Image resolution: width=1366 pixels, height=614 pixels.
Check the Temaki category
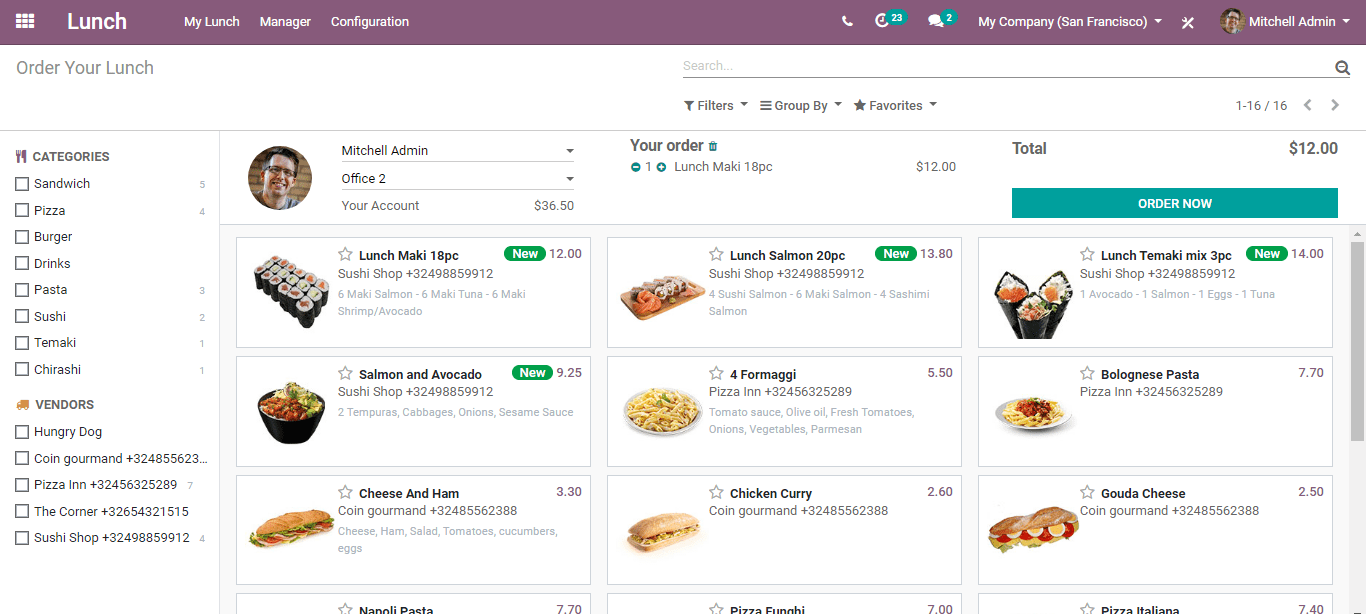click(22, 343)
